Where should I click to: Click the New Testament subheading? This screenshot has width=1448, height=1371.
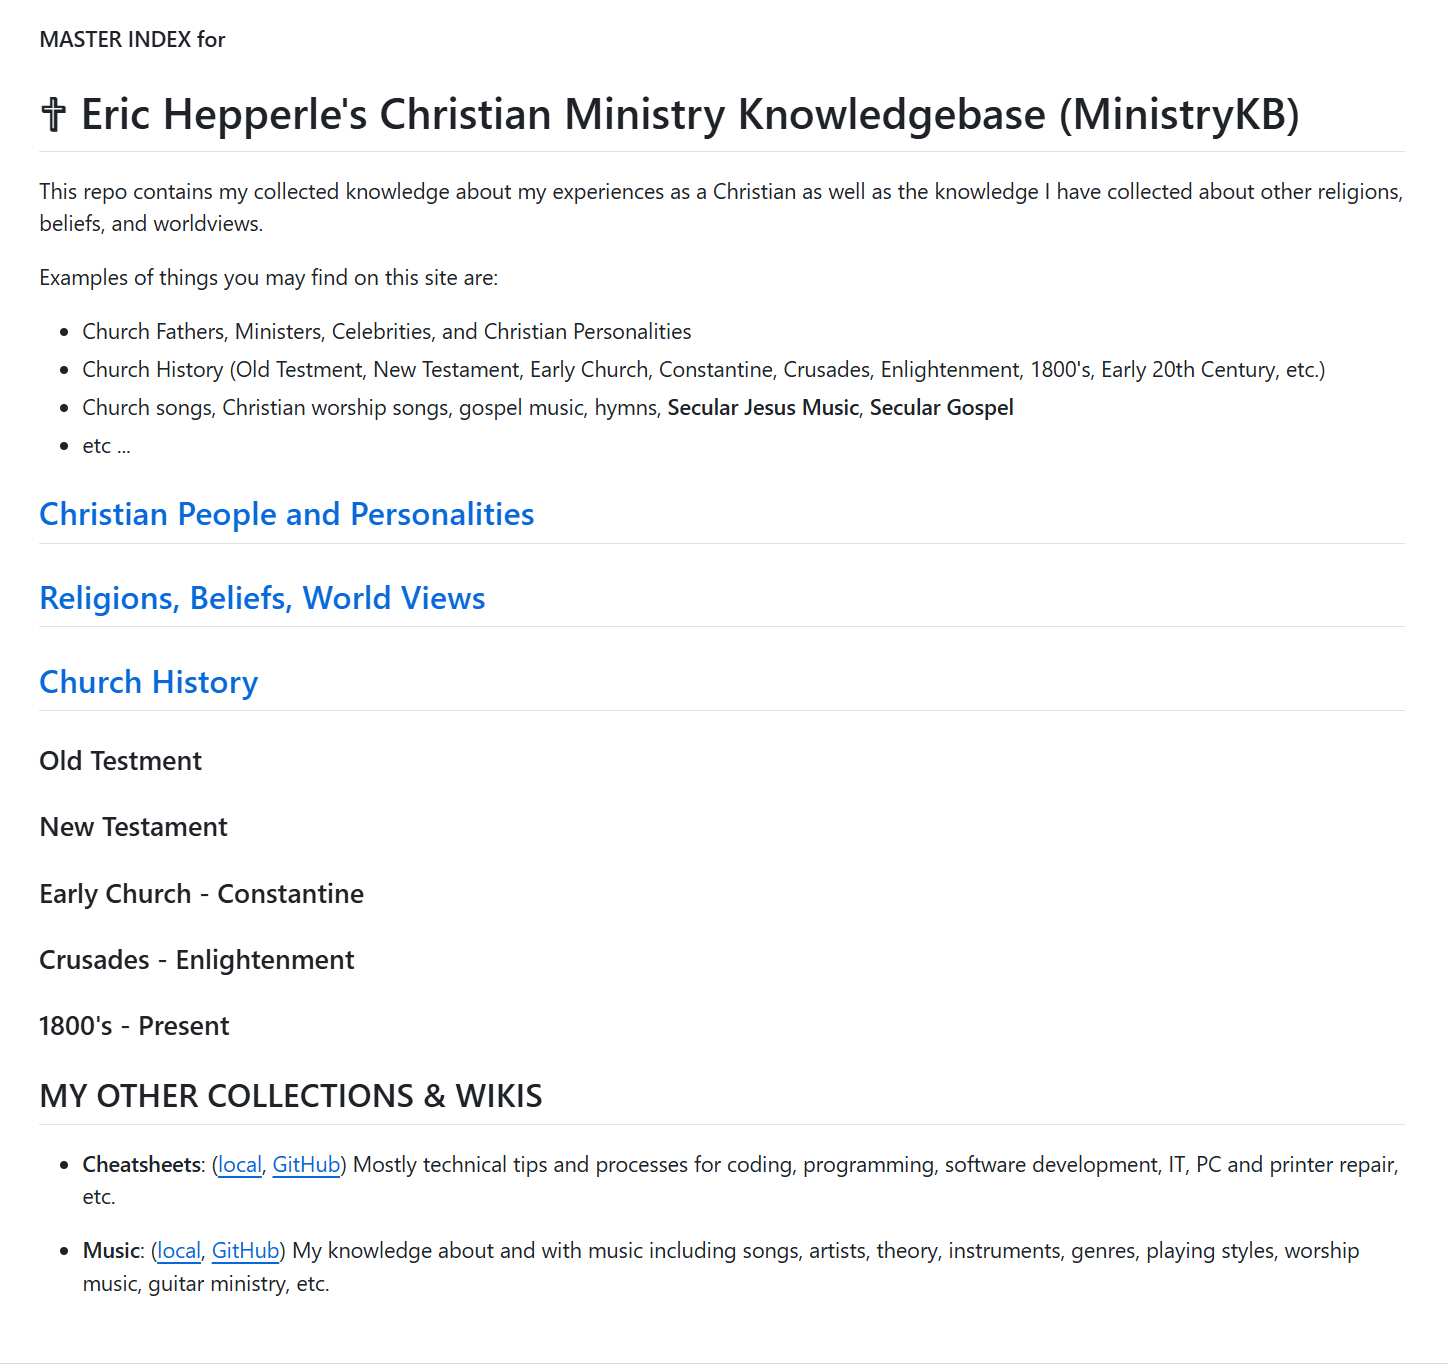click(x=133, y=827)
